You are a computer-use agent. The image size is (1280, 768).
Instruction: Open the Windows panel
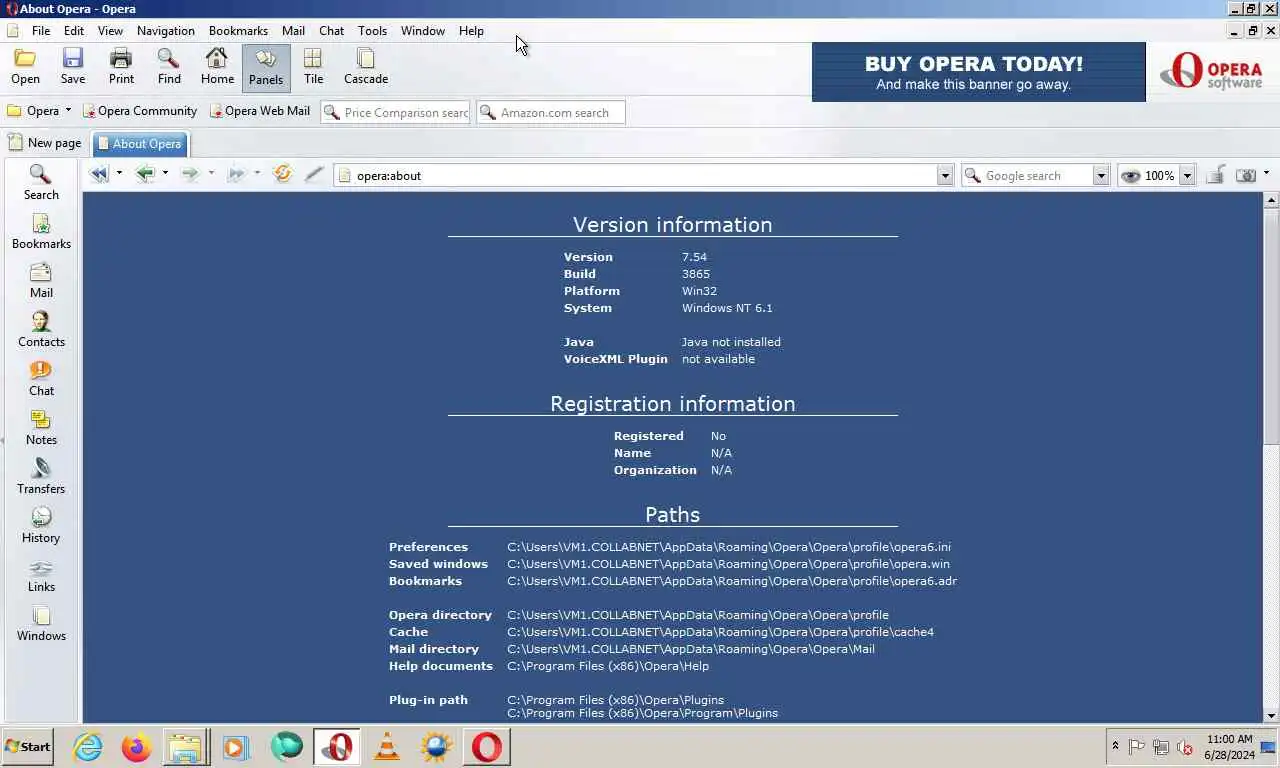click(41, 624)
